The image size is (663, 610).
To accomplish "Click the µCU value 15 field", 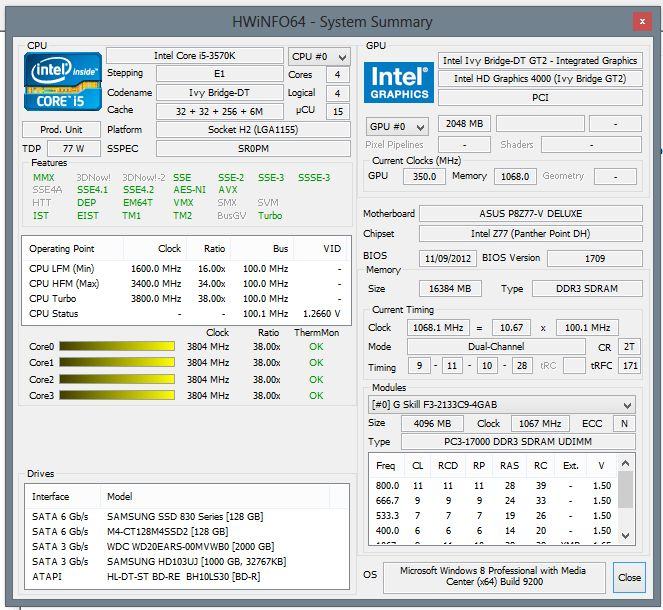I will [x=337, y=111].
